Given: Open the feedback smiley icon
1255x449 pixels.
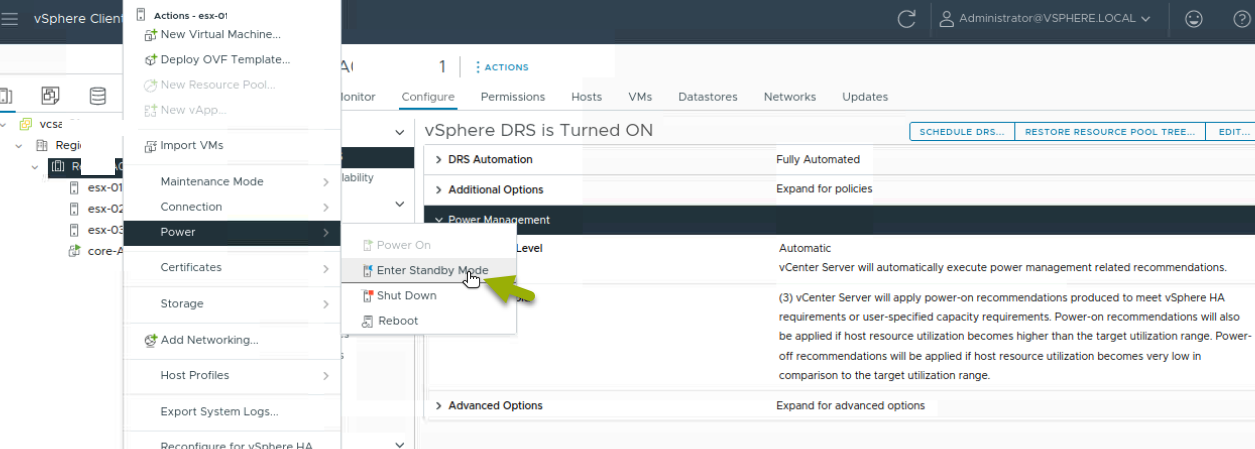Looking at the screenshot, I should pyautogui.click(x=1193, y=18).
